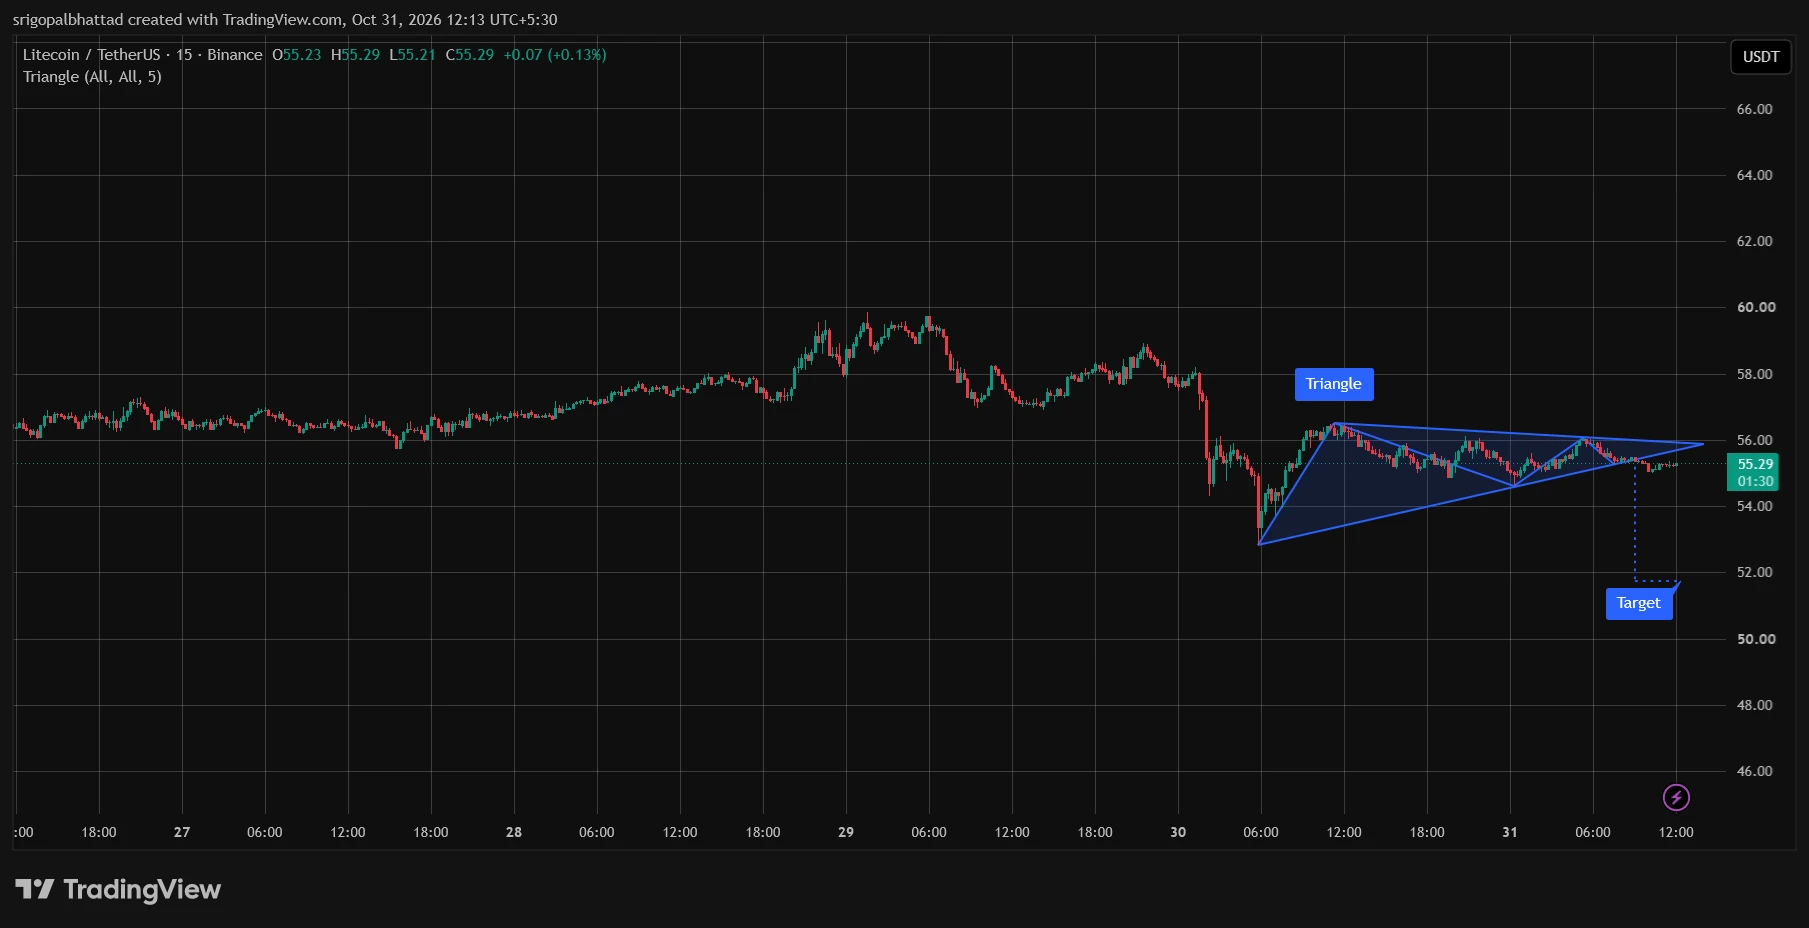Viewport: 1809px width, 928px height.
Task: Click the open value O55.23 in legend
Action: [x=297, y=55]
